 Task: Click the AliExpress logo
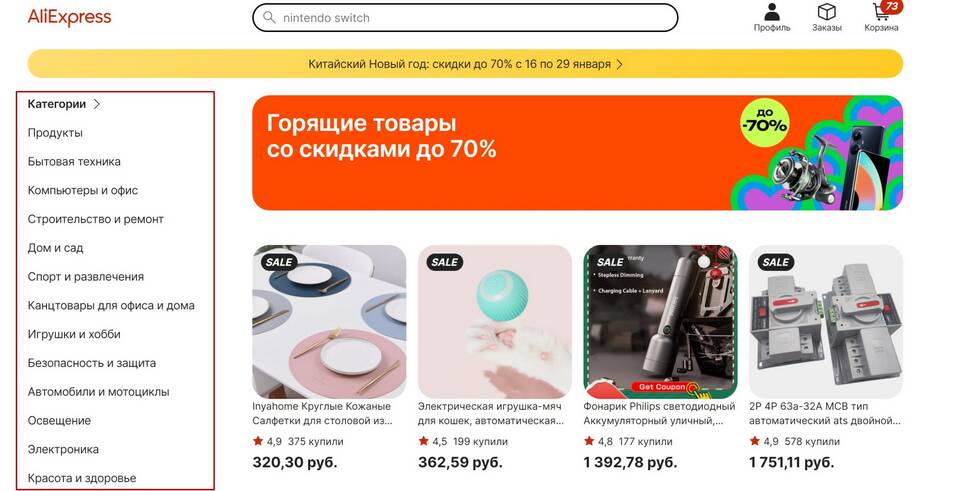pos(69,17)
